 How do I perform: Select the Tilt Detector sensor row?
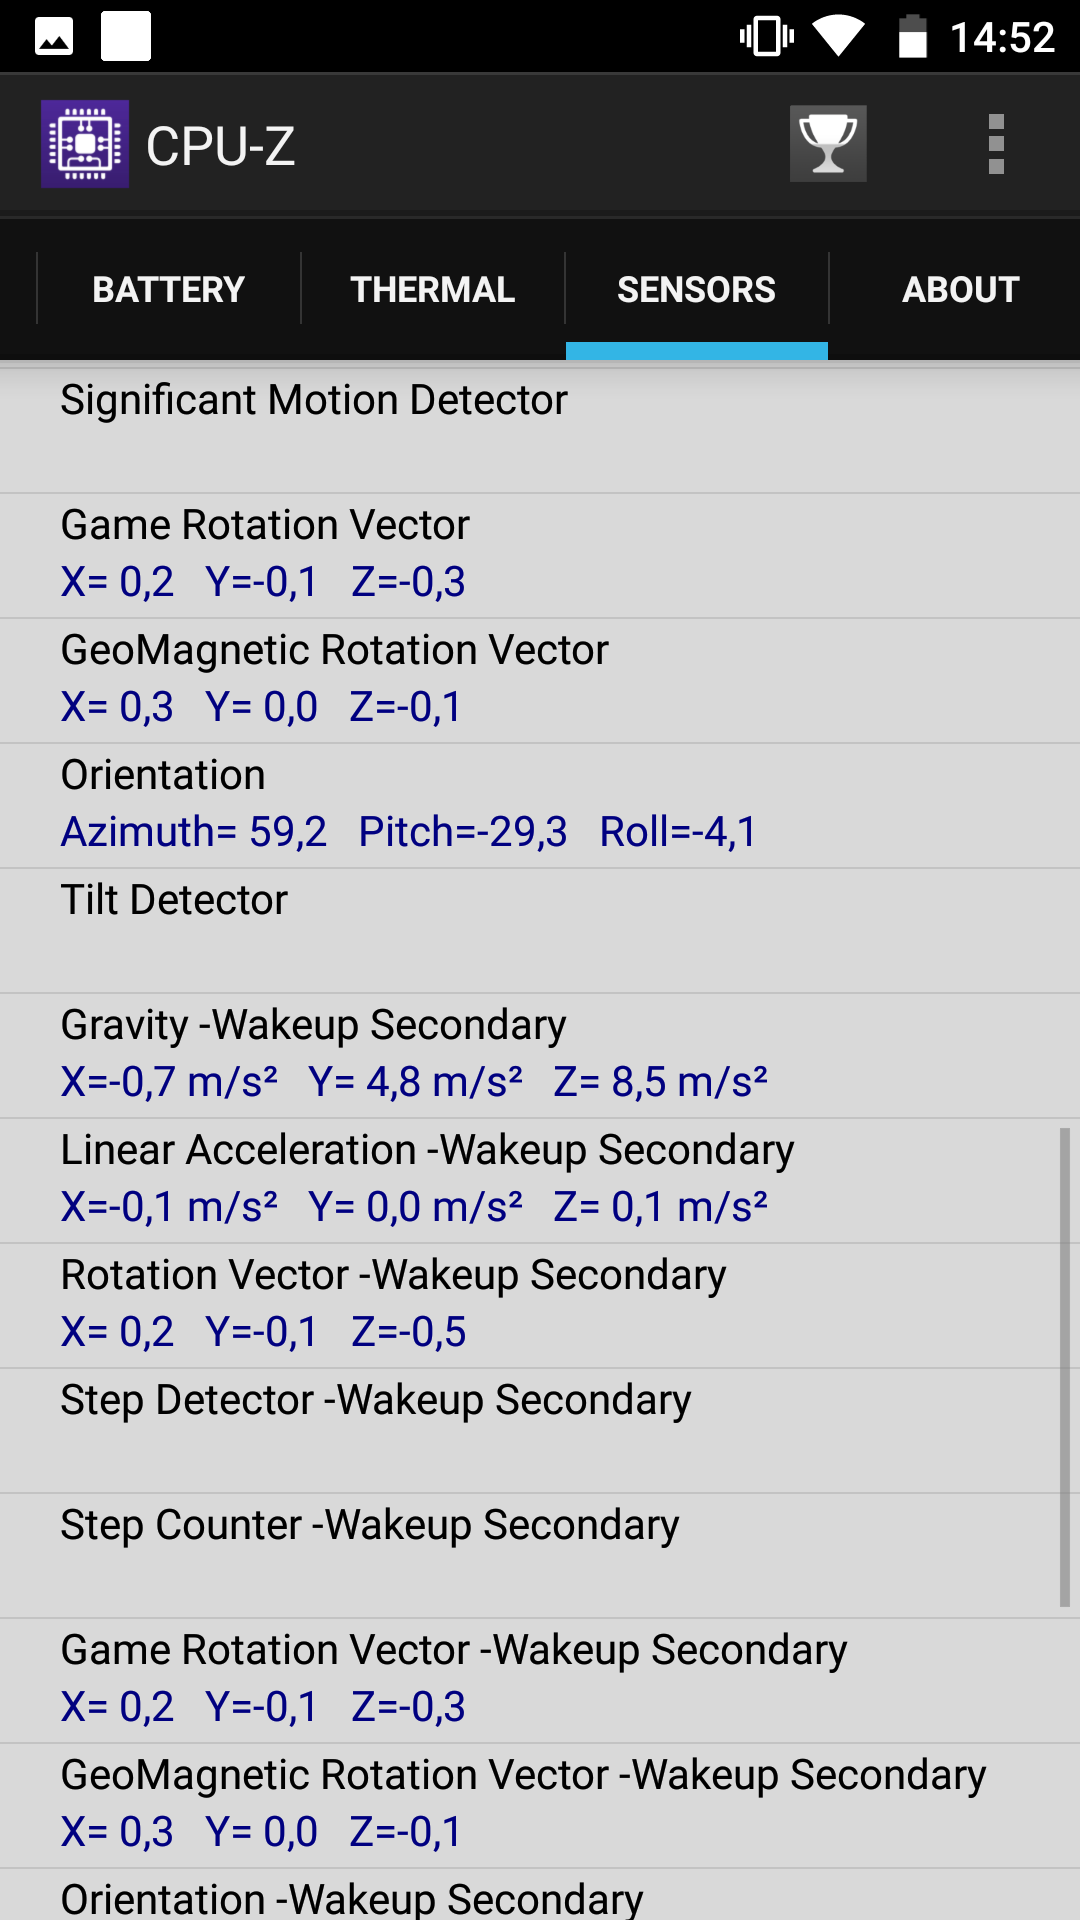click(x=540, y=931)
